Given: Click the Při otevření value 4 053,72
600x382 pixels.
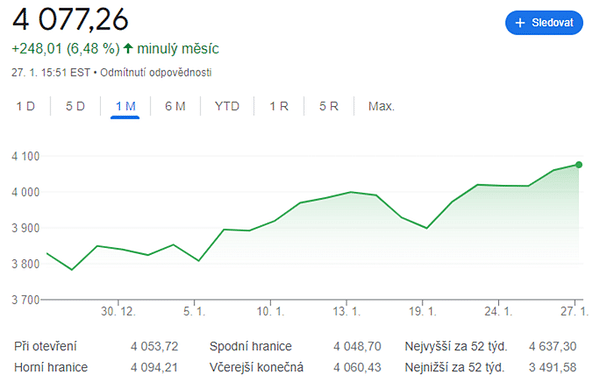Looking at the screenshot, I should pyautogui.click(x=155, y=346).
